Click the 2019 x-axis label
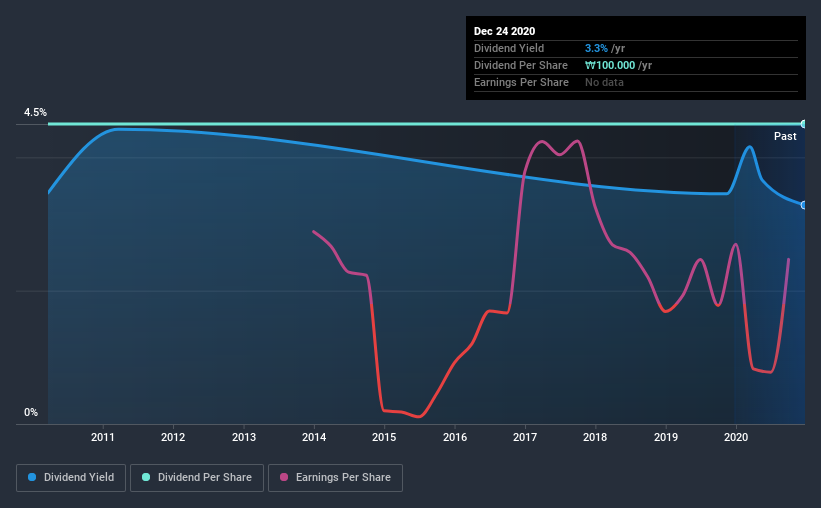This screenshot has width=821, height=508. pos(666,437)
